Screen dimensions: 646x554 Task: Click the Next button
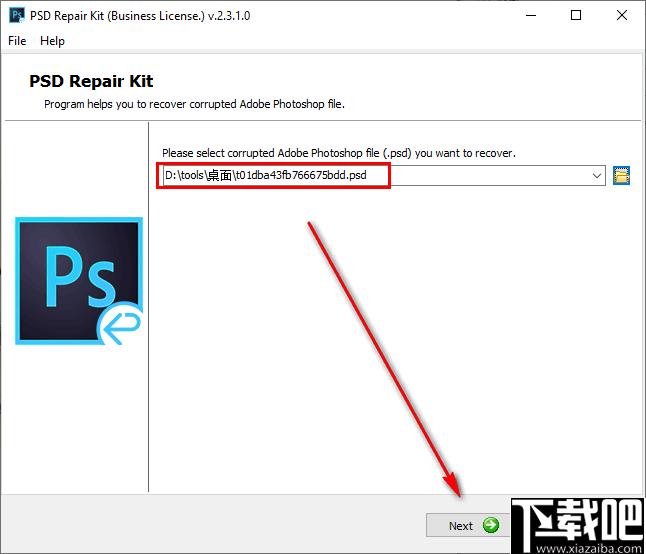point(468,525)
